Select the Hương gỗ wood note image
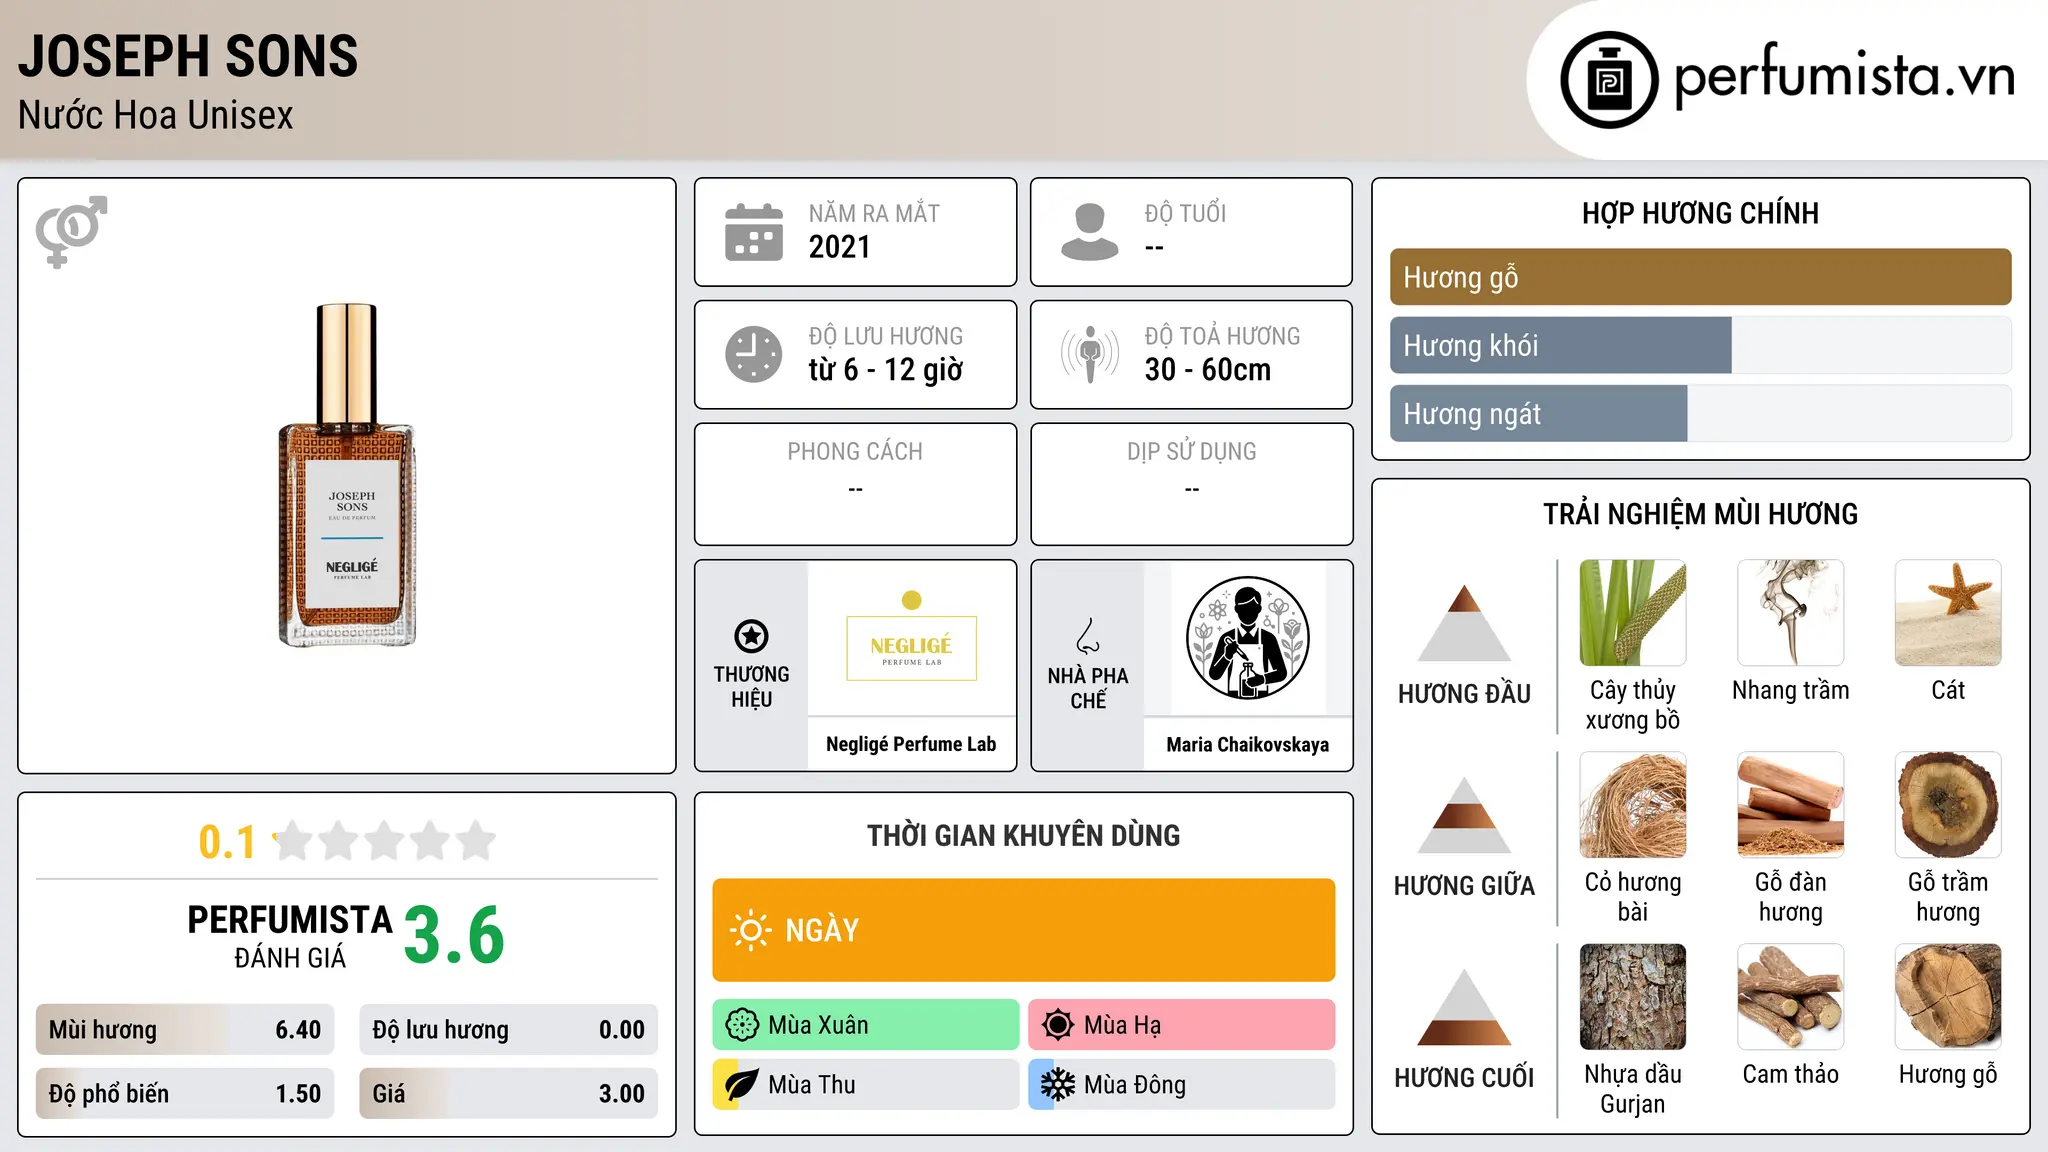This screenshot has width=2048, height=1152. 1948,997
